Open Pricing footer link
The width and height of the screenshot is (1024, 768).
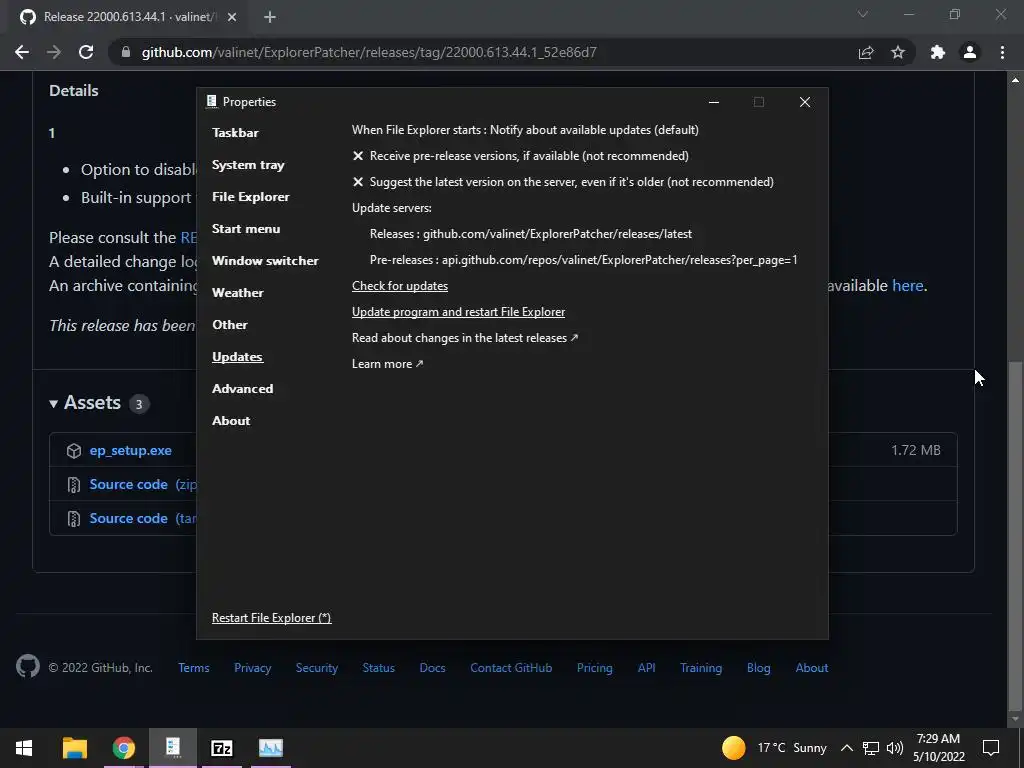(595, 667)
